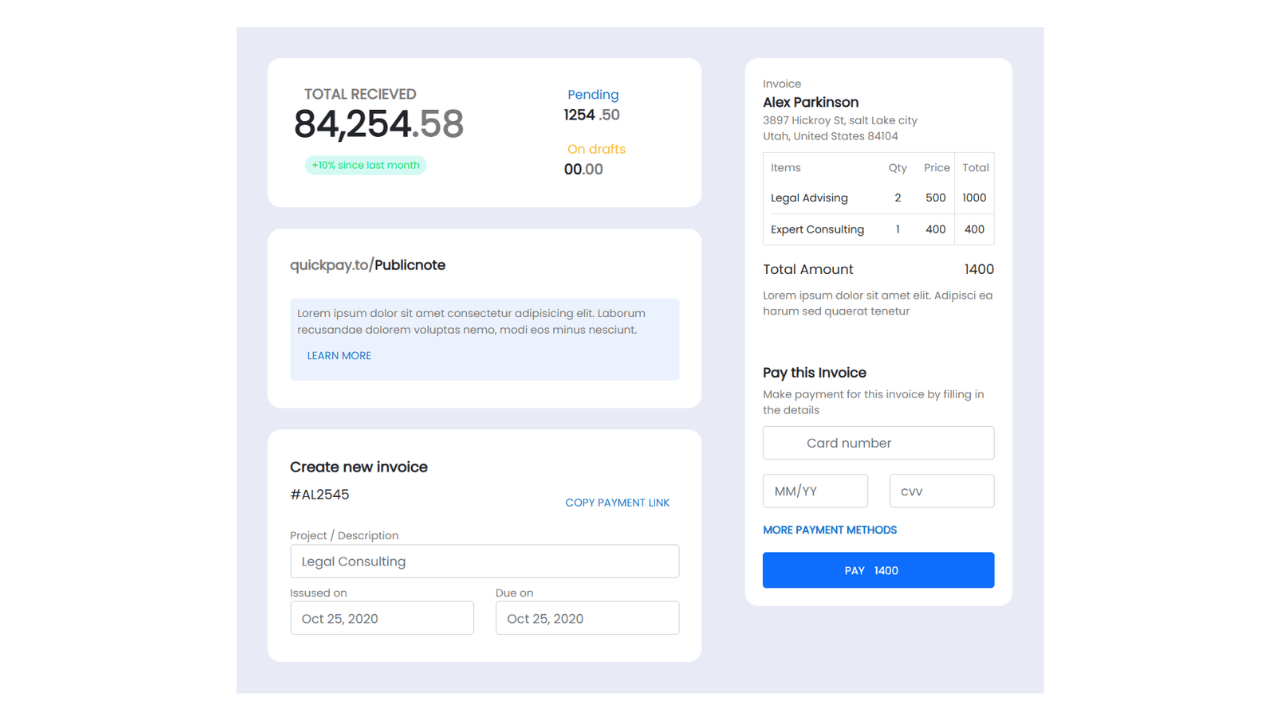Open the Due on date field
The height and width of the screenshot is (720, 1280).
[587, 617]
